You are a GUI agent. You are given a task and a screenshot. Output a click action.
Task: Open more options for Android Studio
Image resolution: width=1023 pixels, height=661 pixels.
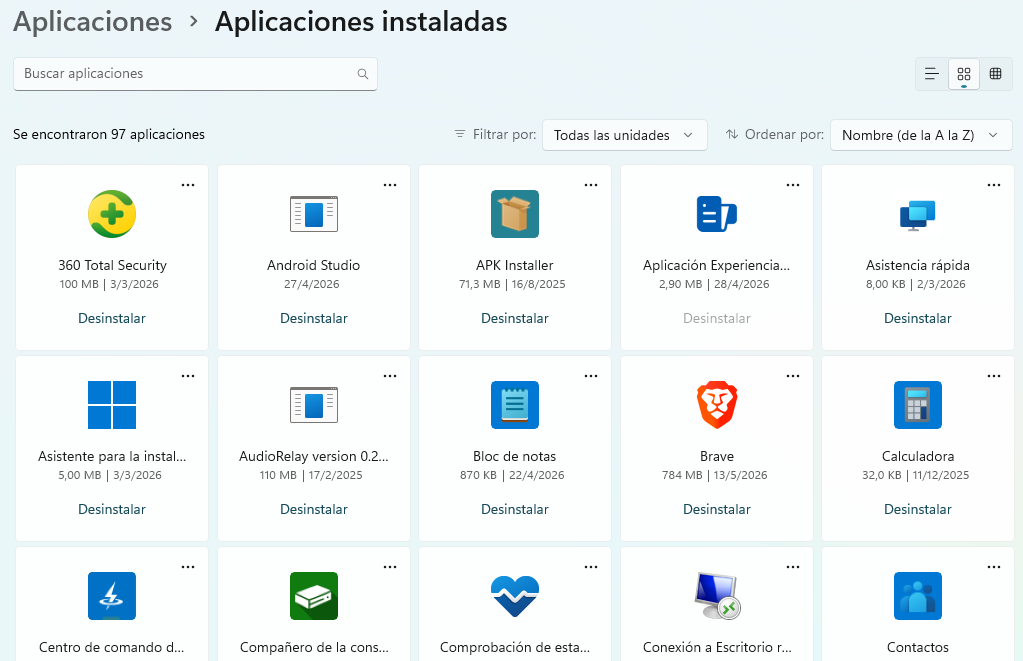pos(390,185)
